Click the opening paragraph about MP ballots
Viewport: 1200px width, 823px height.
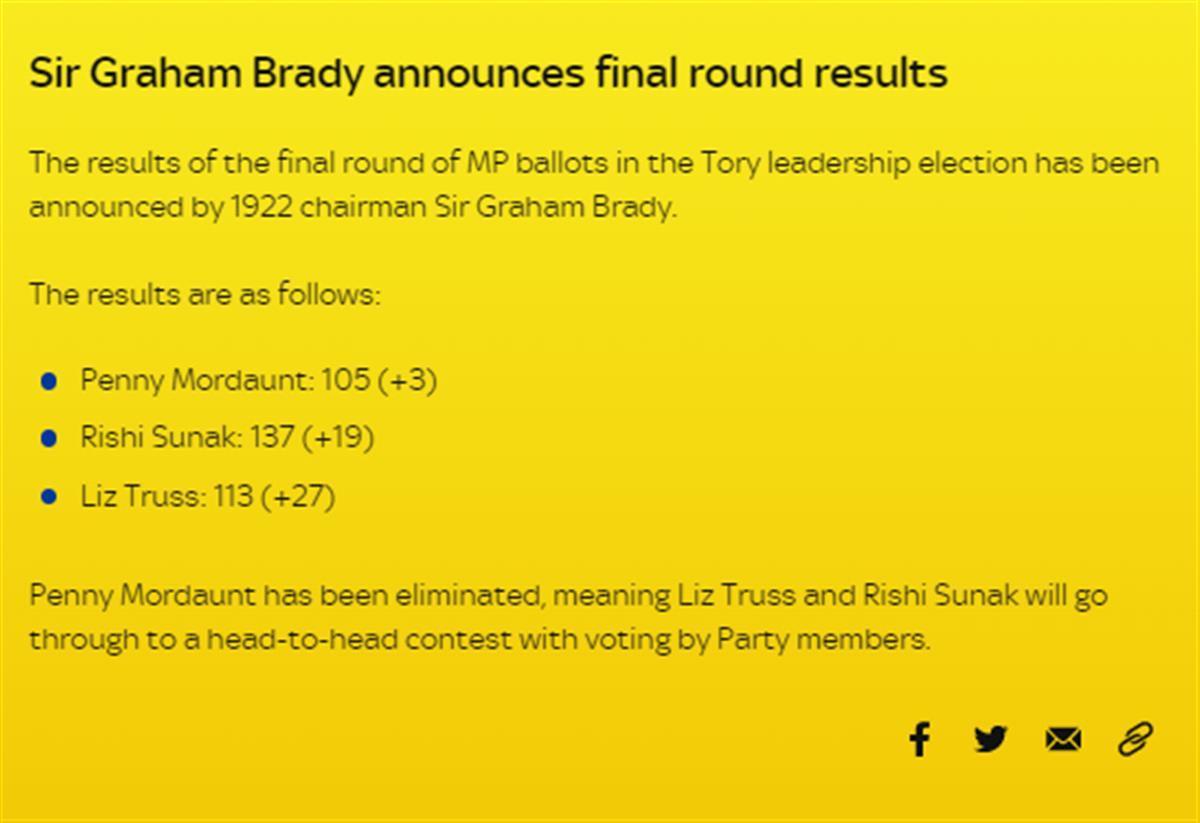594,185
